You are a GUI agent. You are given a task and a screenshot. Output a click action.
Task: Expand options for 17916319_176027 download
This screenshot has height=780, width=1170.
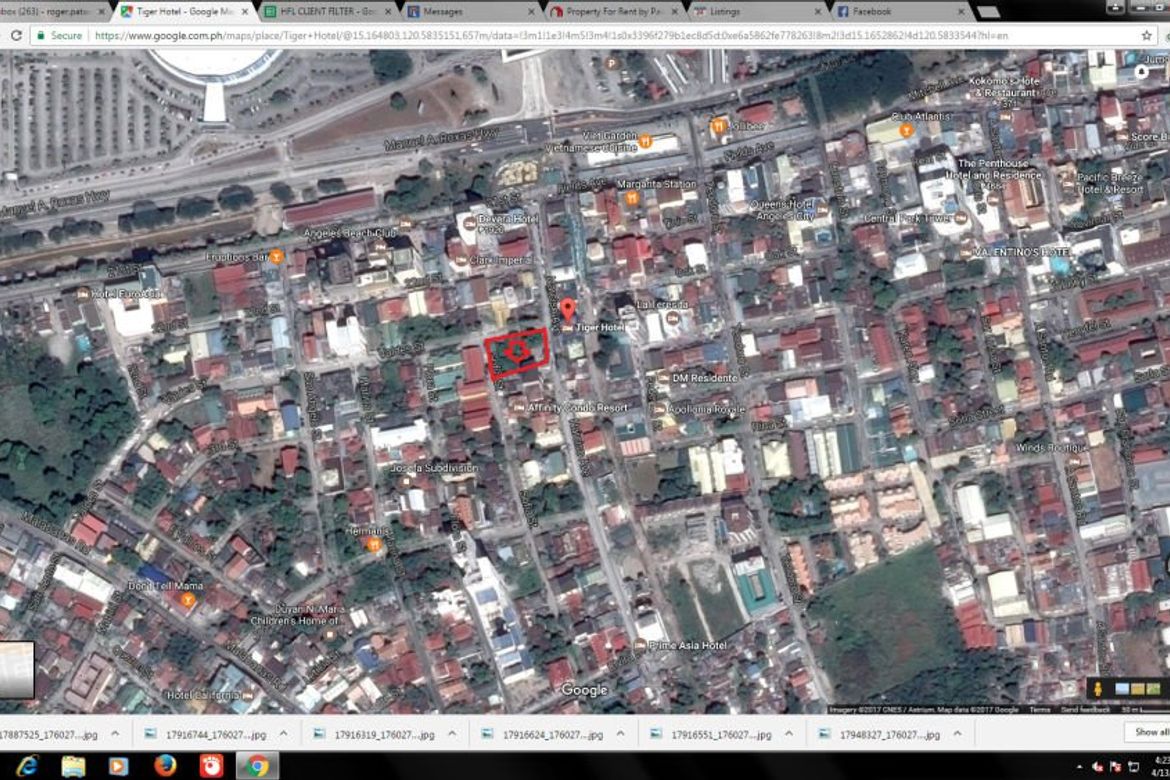point(452,734)
